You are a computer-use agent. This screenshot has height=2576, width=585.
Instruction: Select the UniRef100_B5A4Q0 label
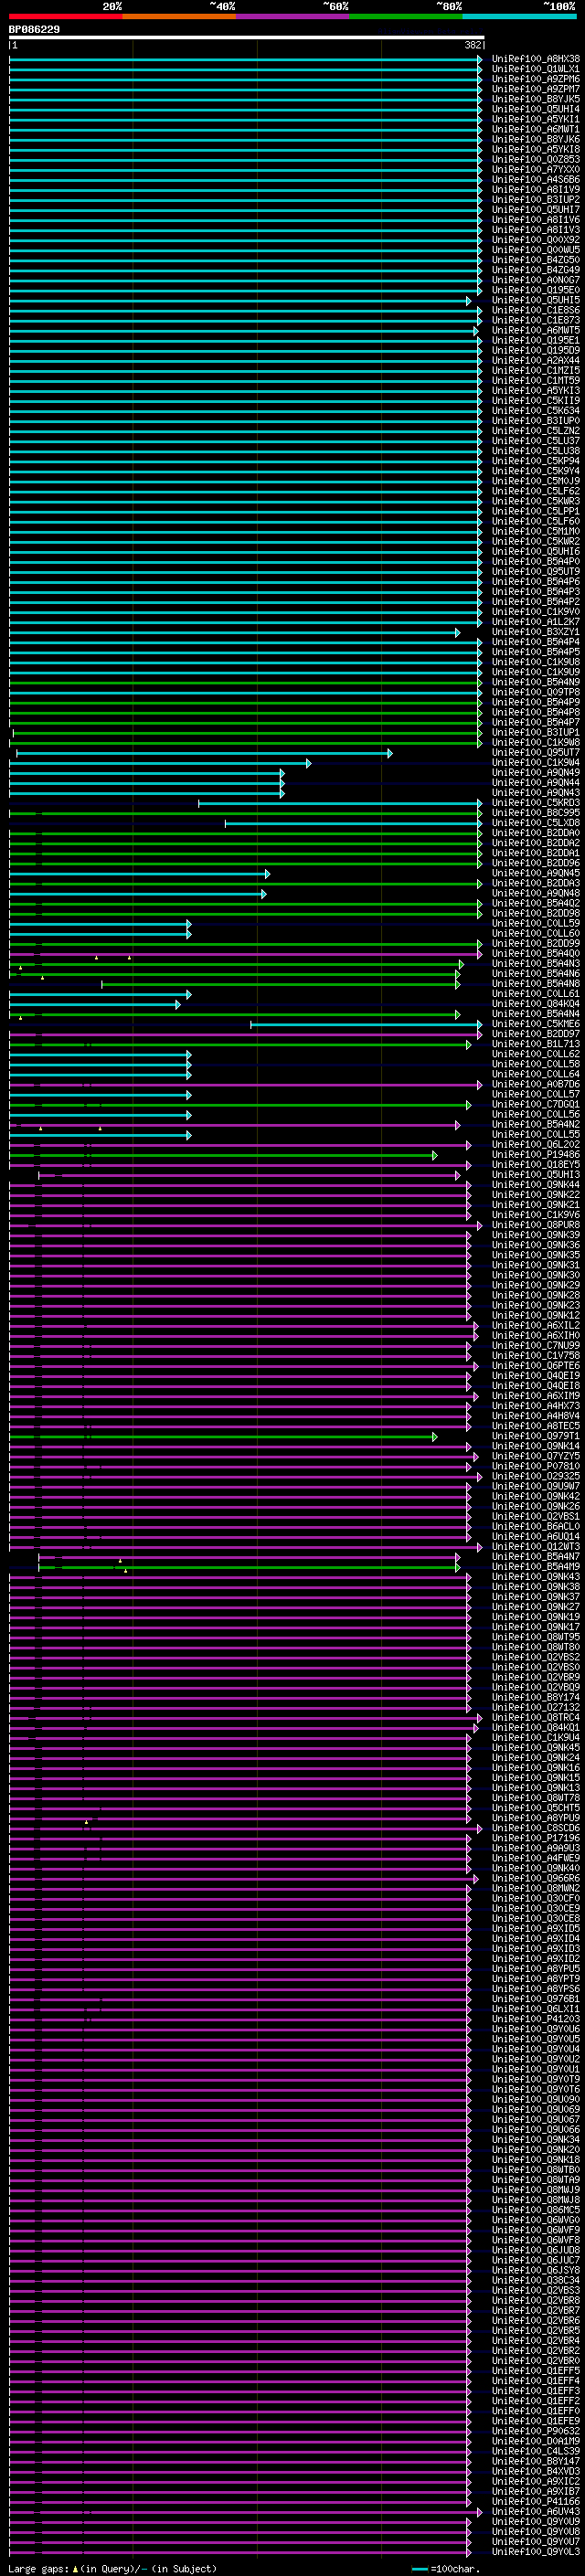(536, 954)
